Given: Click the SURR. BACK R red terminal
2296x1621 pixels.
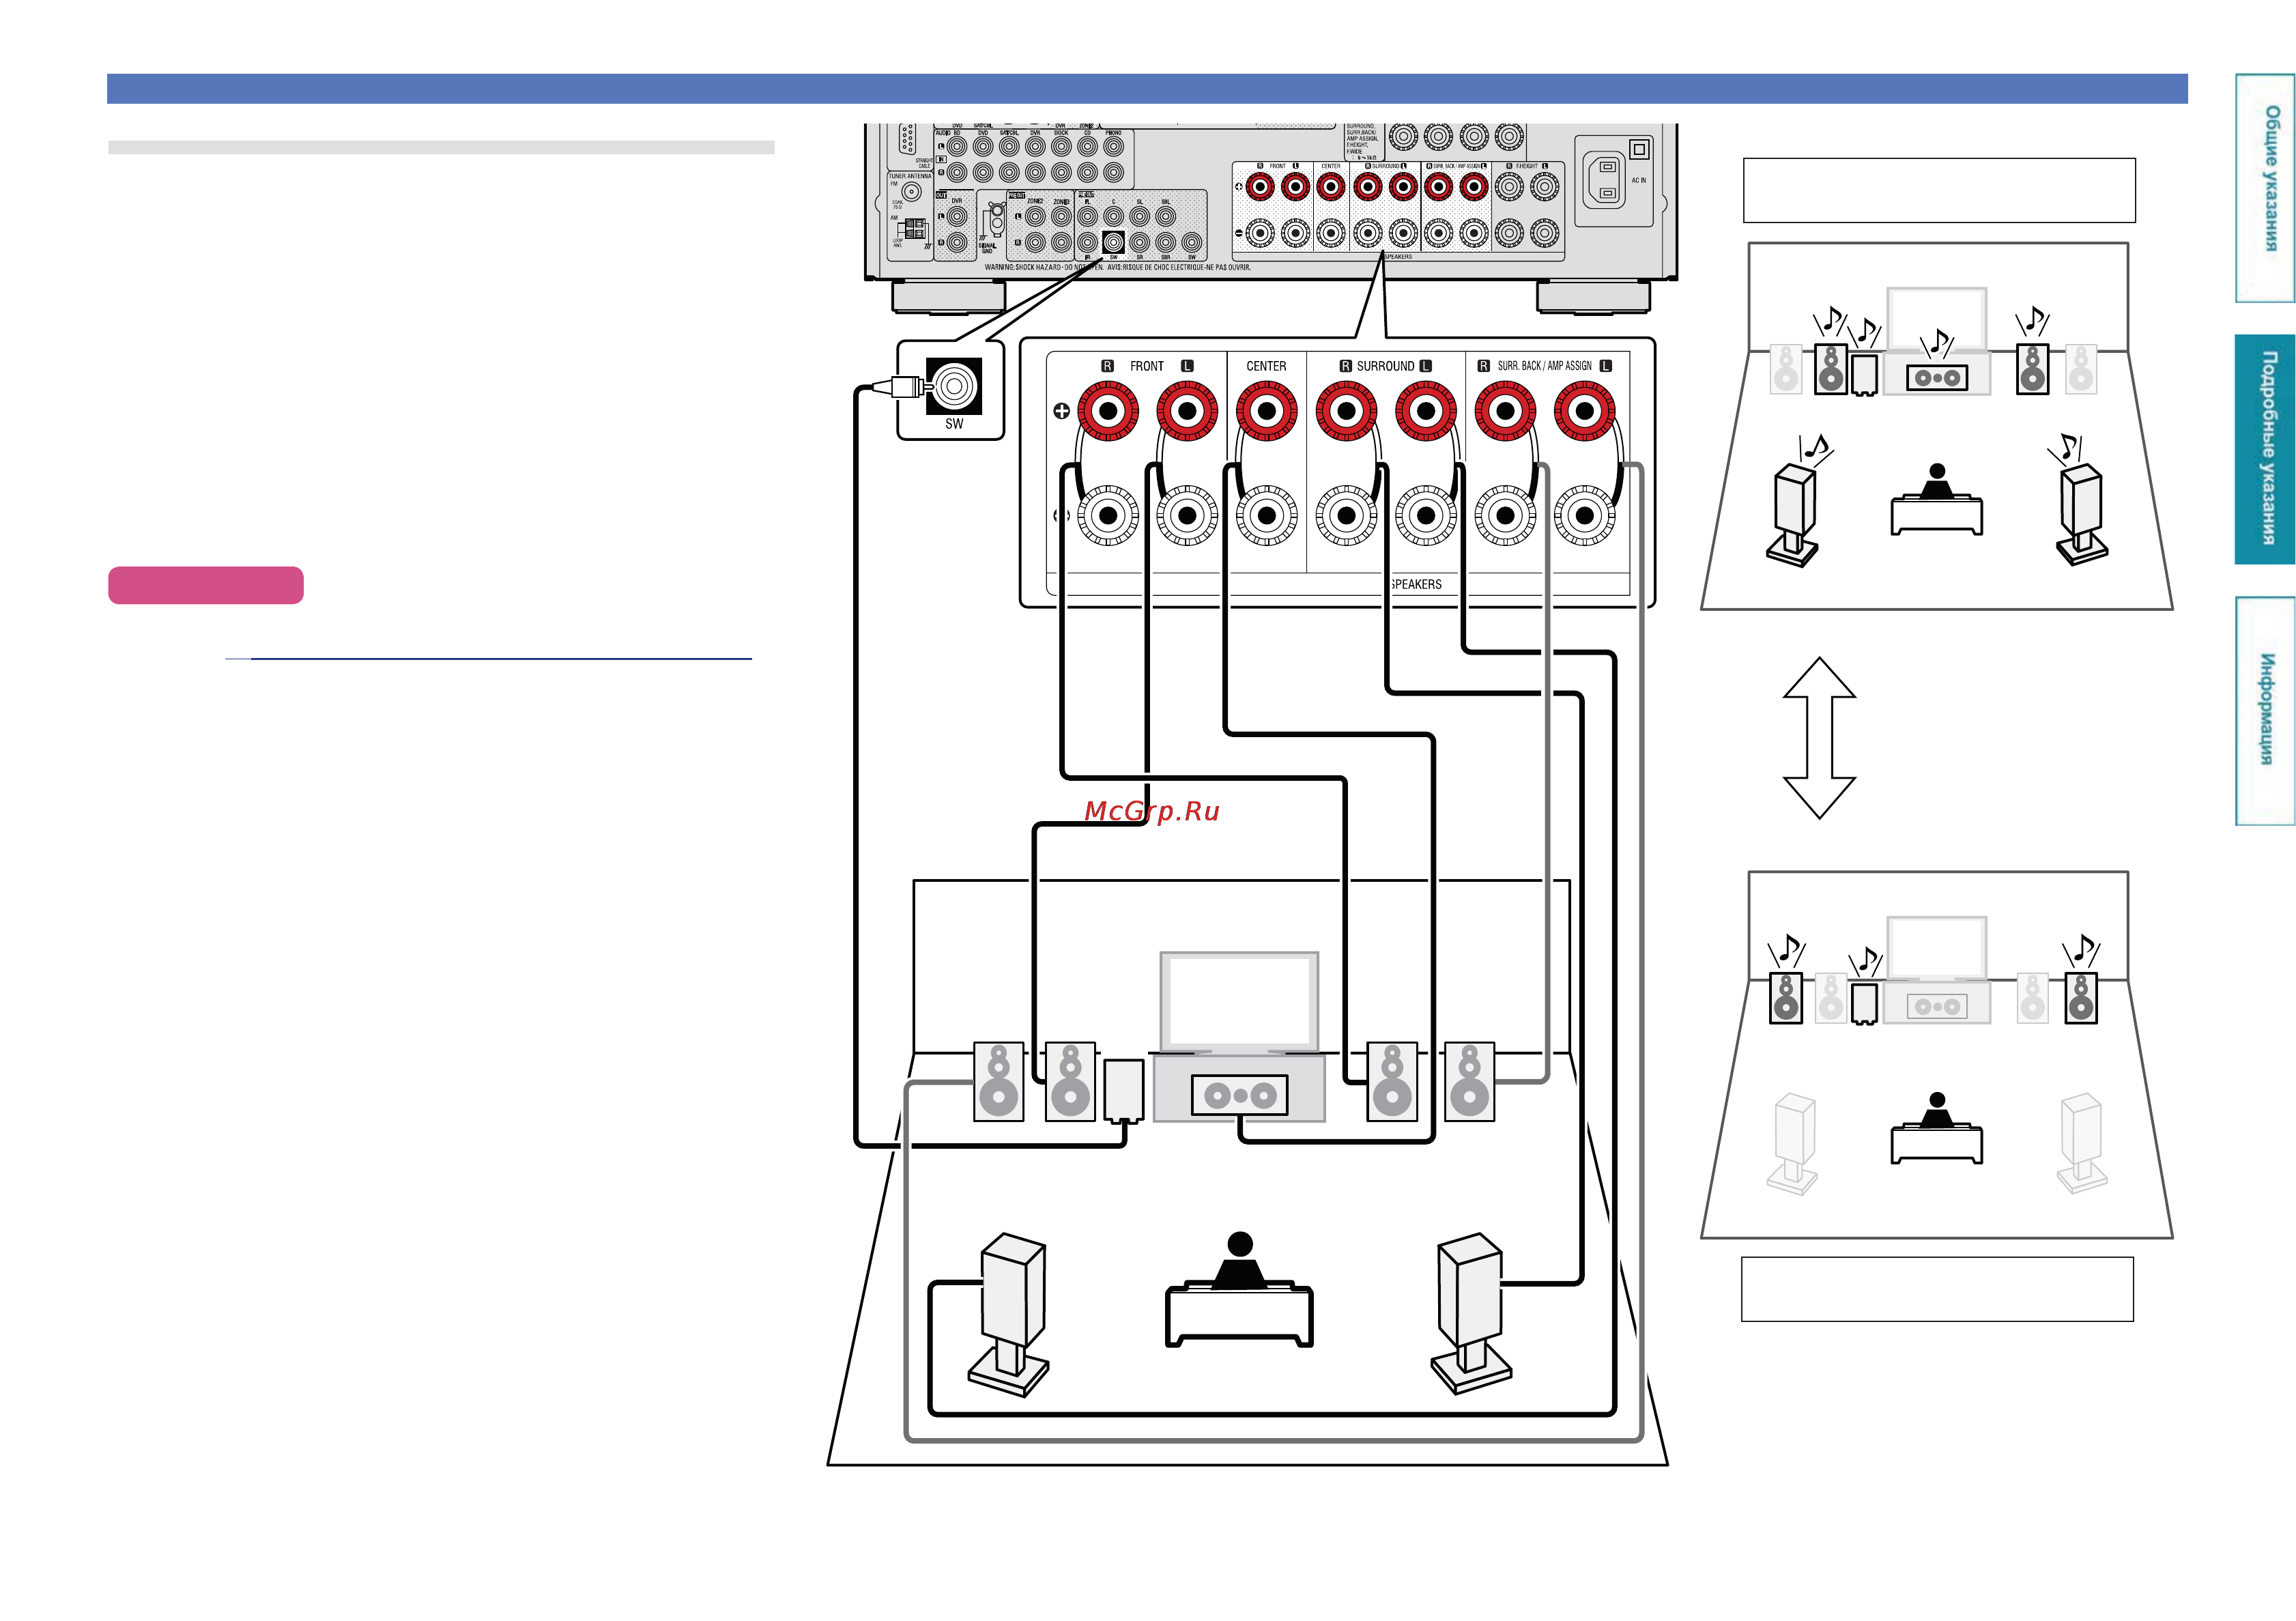Looking at the screenshot, I should [x=1505, y=410].
